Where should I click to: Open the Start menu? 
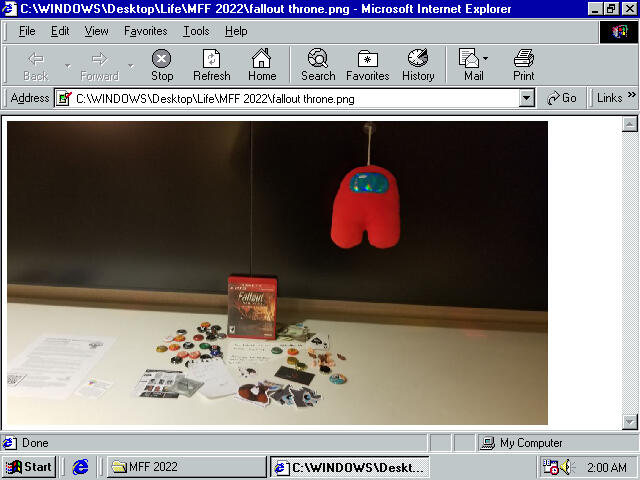click(x=29, y=467)
